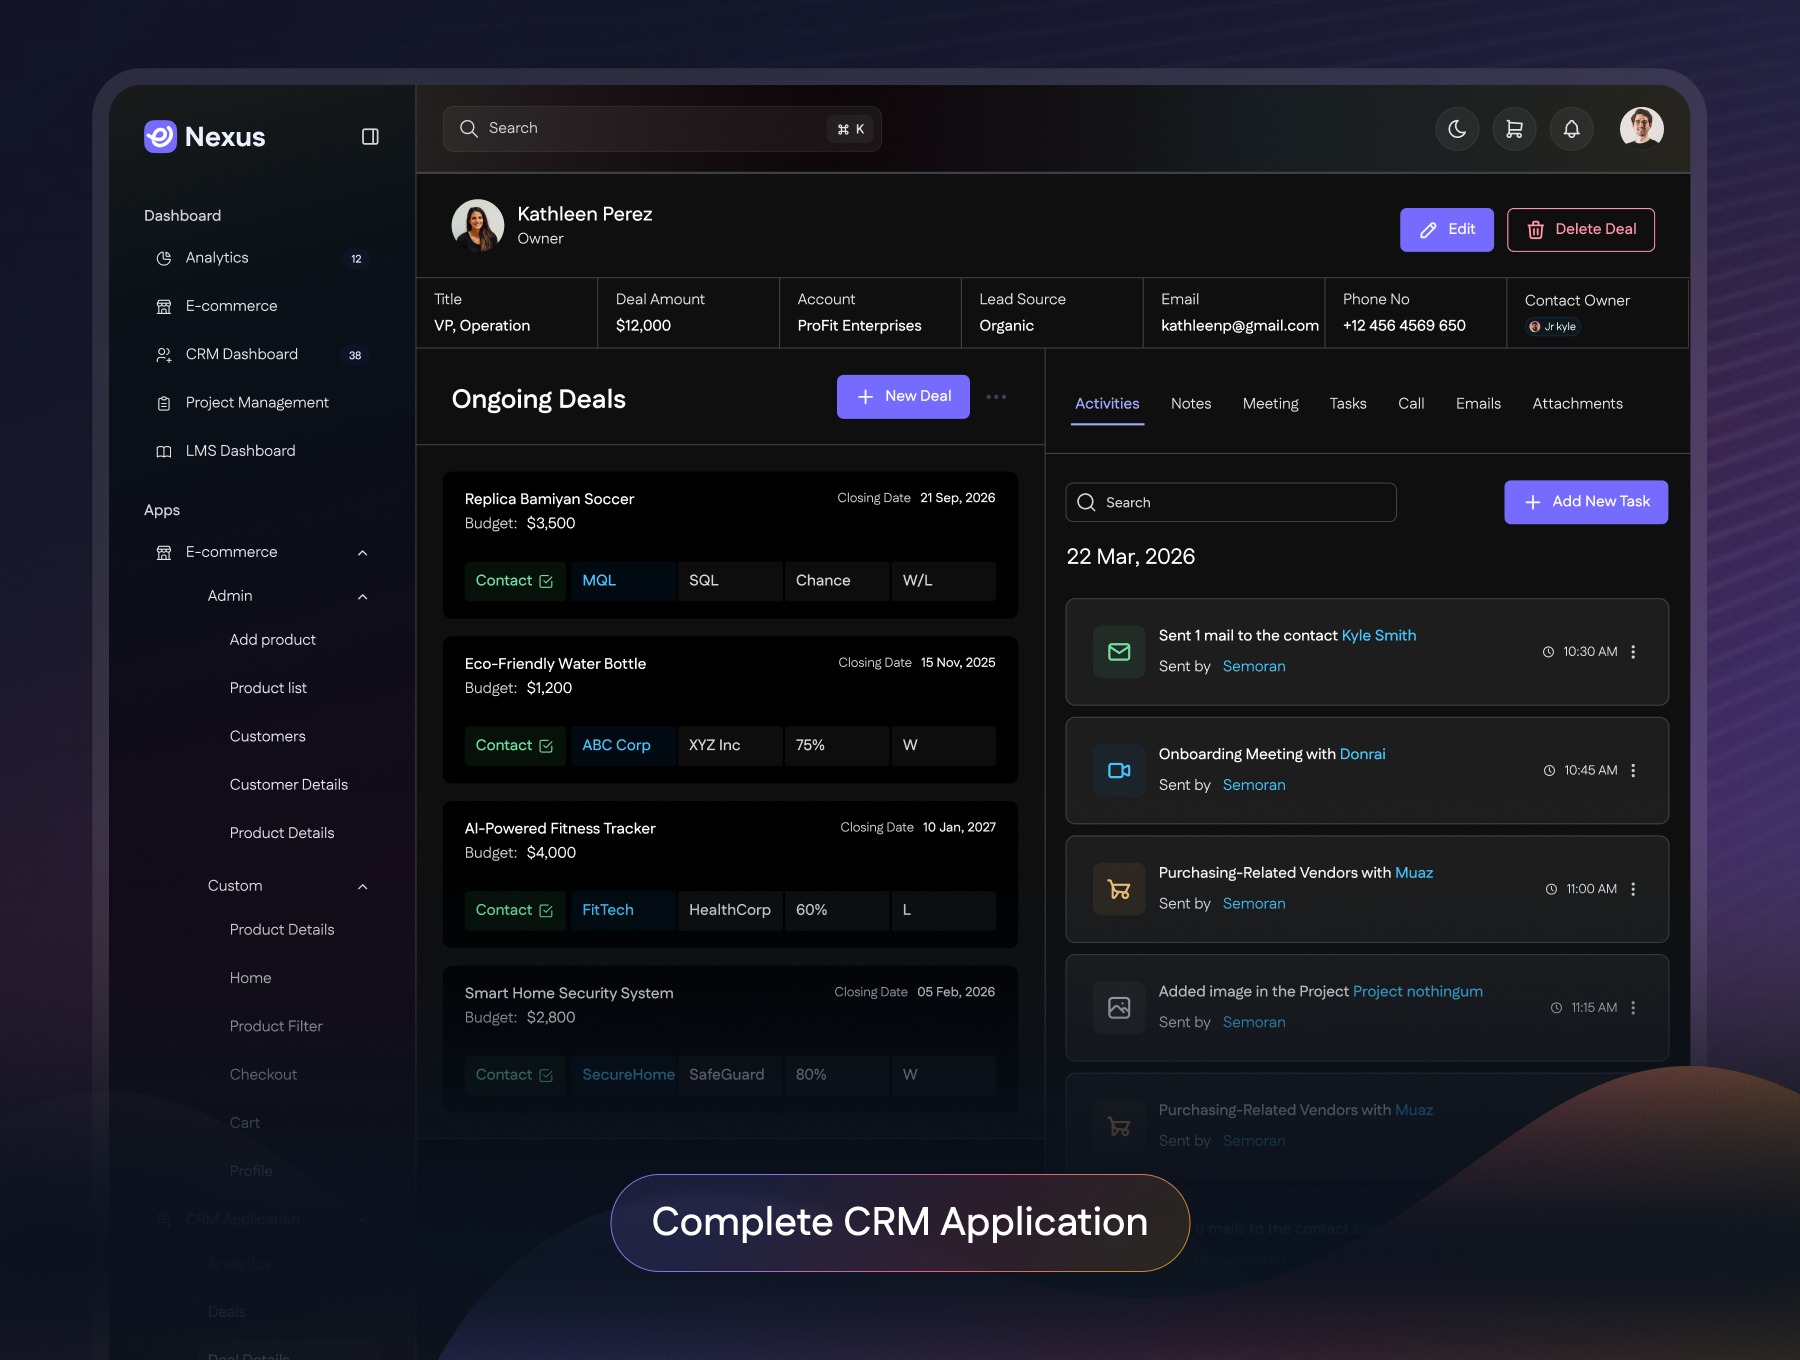Switch to the Emails tab
This screenshot has width=1800, height=1360.
[x=1478, y=404]
